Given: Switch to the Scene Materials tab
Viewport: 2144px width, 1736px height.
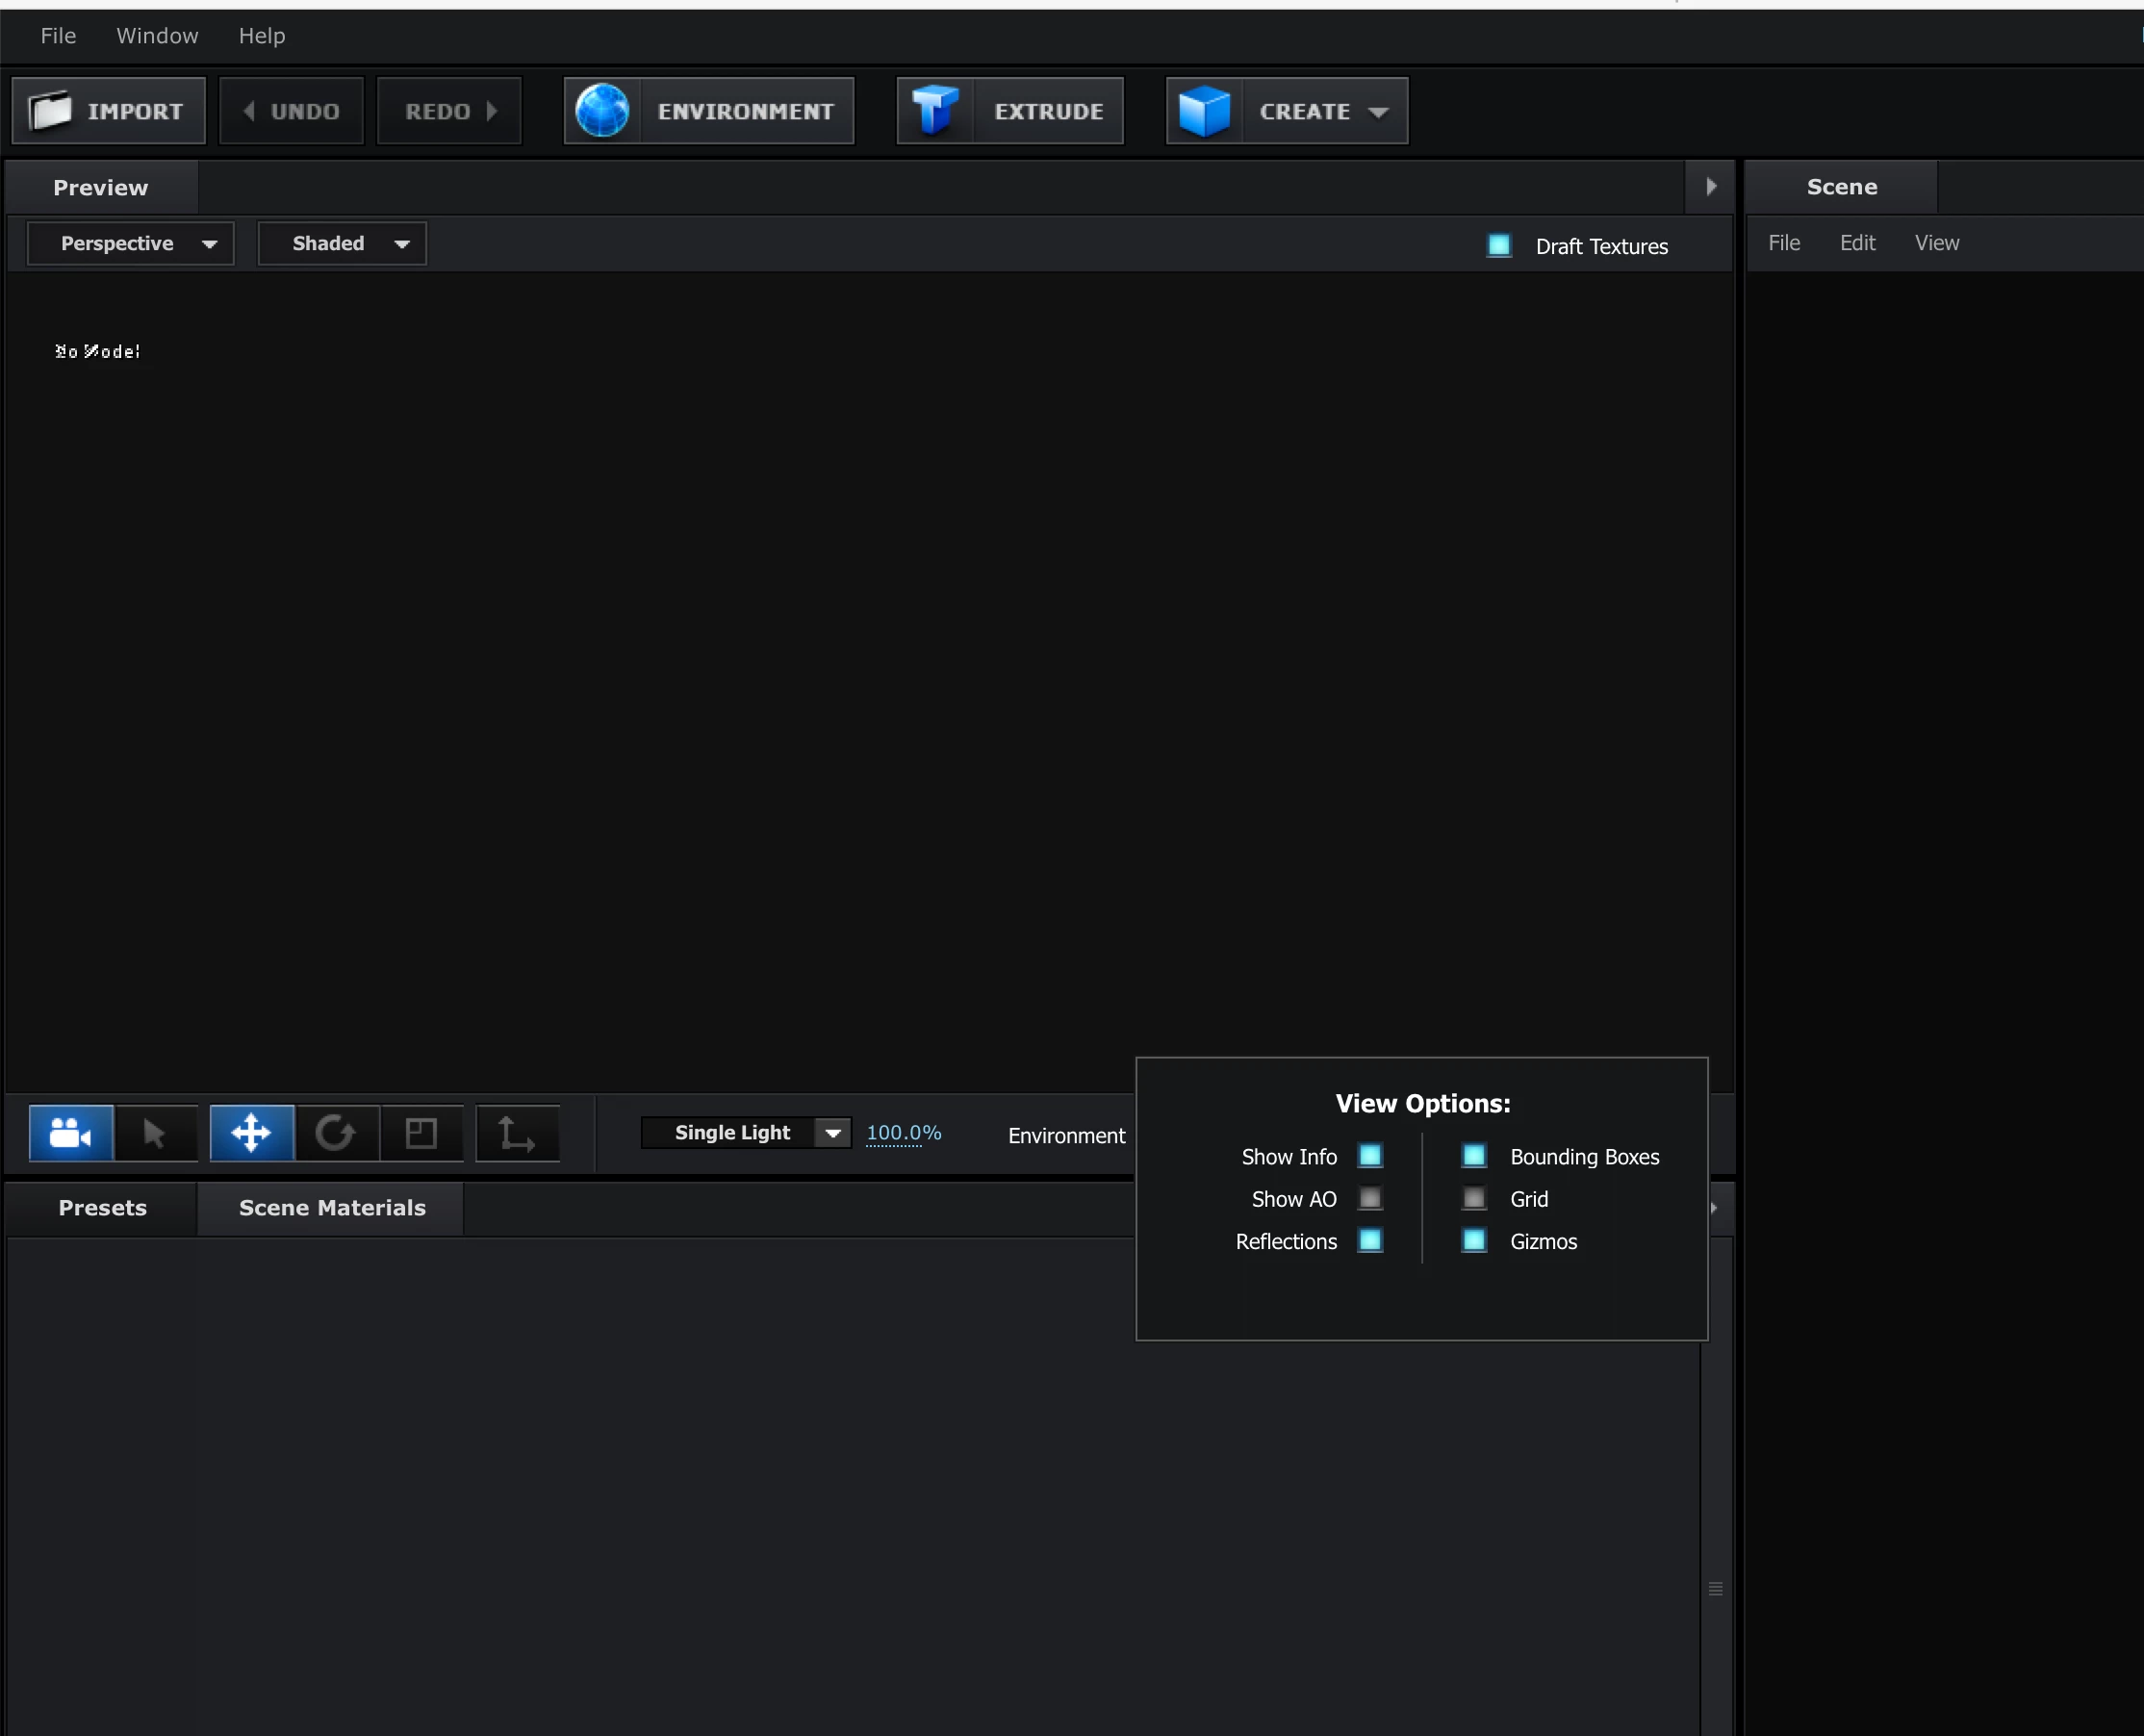Looking at the screenshot, I should pyautogui.click(x=332, y=1208).
